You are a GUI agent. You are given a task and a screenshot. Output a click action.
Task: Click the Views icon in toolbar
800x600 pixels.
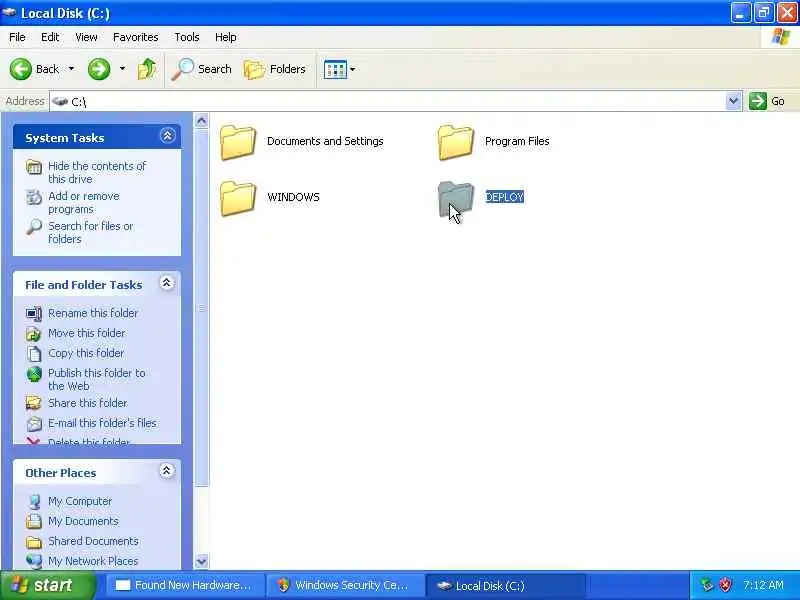click(x=335, y=69)
